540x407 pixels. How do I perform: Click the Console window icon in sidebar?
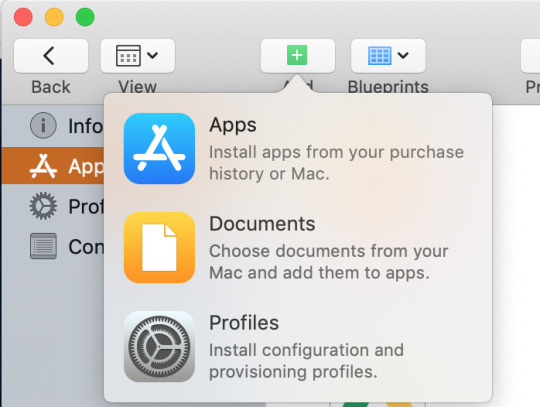pos(43,246)
